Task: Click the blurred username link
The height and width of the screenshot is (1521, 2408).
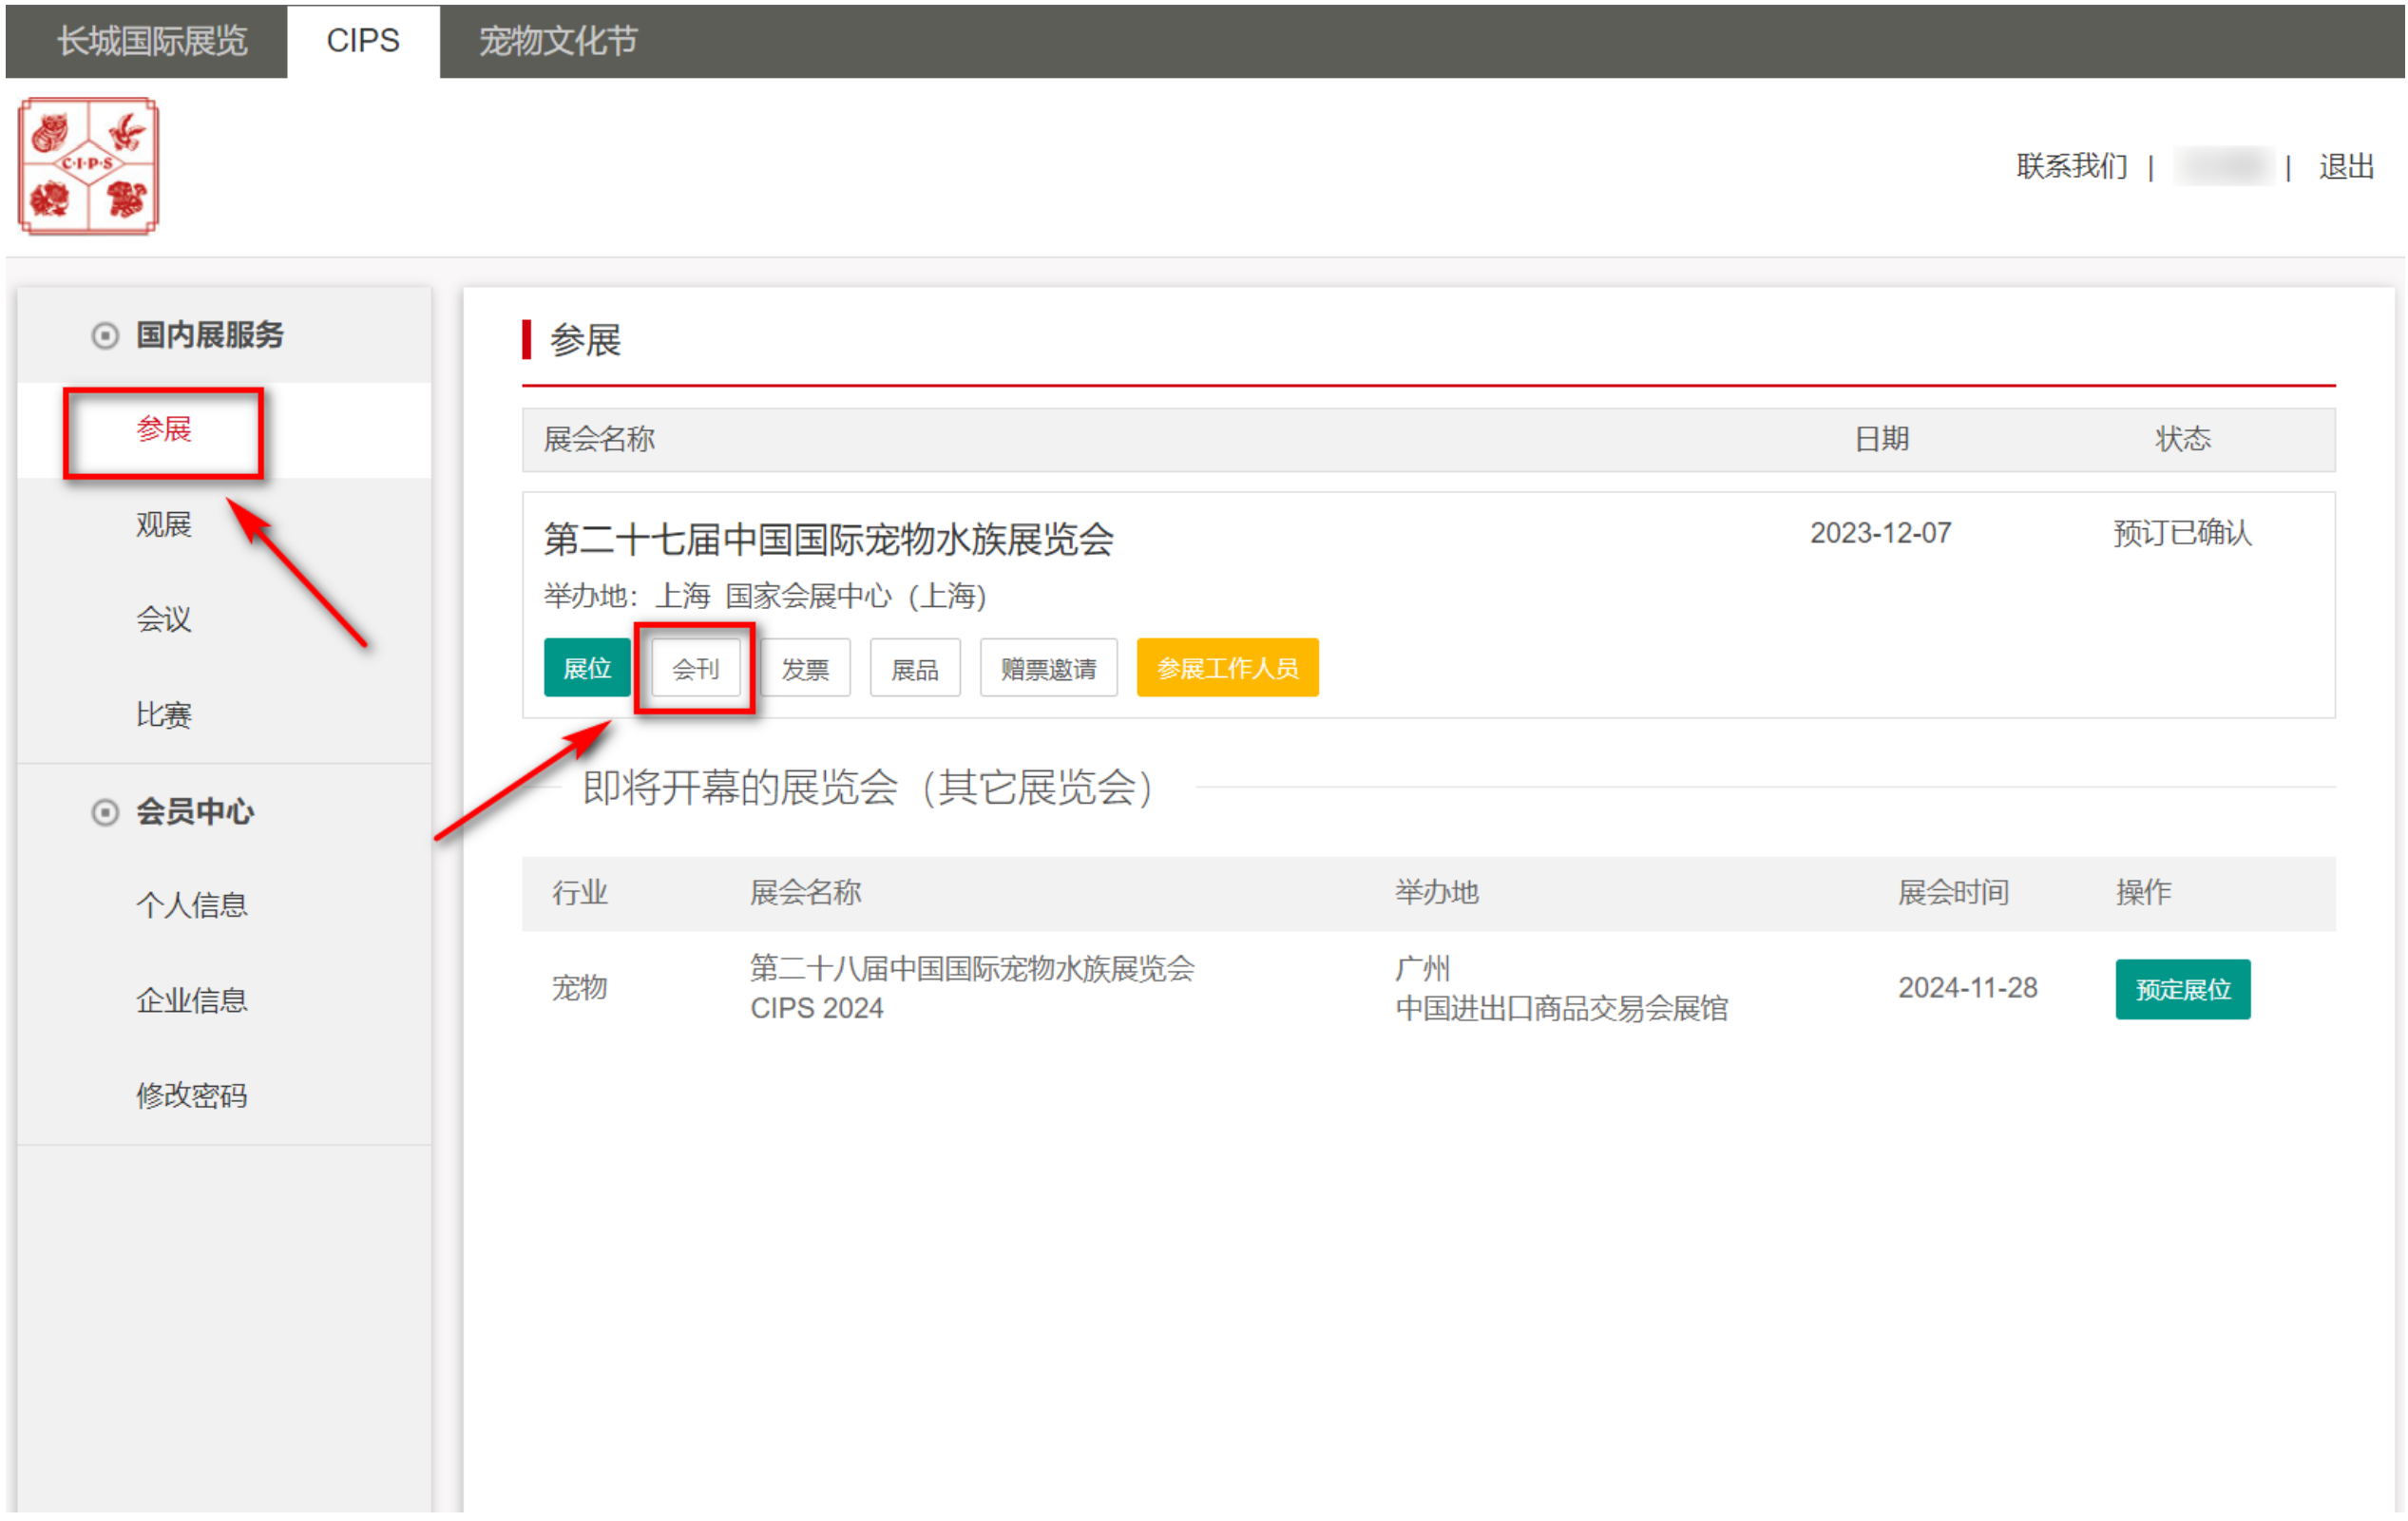Action: pos(2224,166)
